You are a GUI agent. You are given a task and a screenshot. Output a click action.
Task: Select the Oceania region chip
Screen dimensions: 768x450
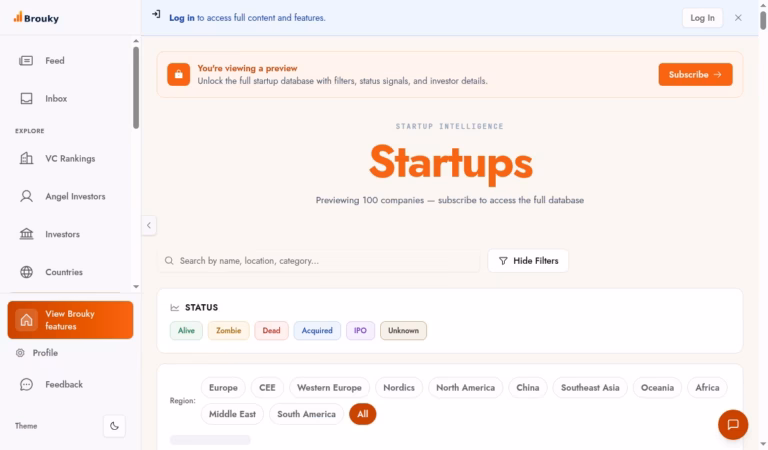[657, 387]
